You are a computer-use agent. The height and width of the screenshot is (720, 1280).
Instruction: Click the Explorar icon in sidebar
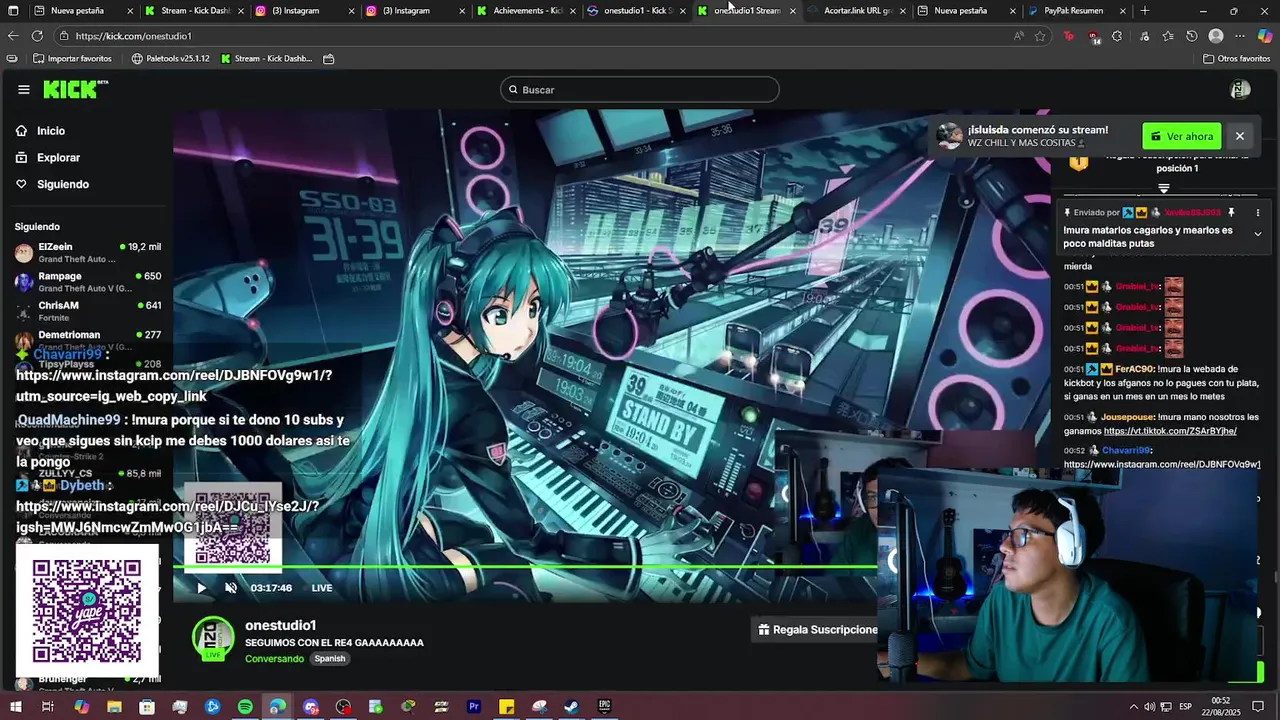coord(21,158)
